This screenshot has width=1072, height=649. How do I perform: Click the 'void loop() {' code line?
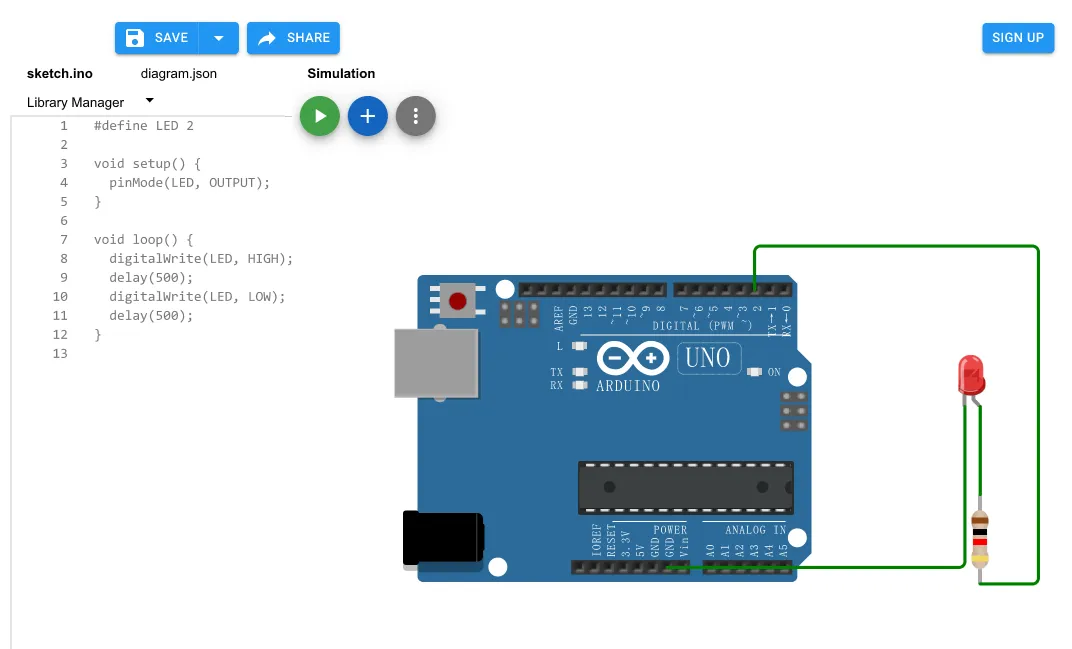144,240
